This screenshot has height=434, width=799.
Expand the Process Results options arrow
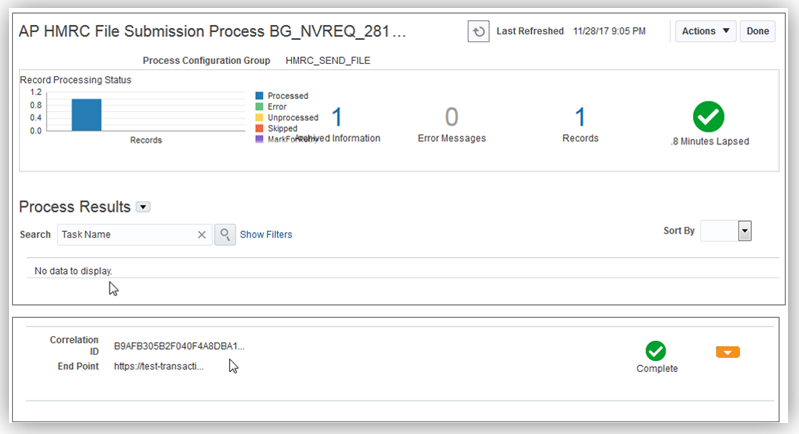click(x=143, y=207)
